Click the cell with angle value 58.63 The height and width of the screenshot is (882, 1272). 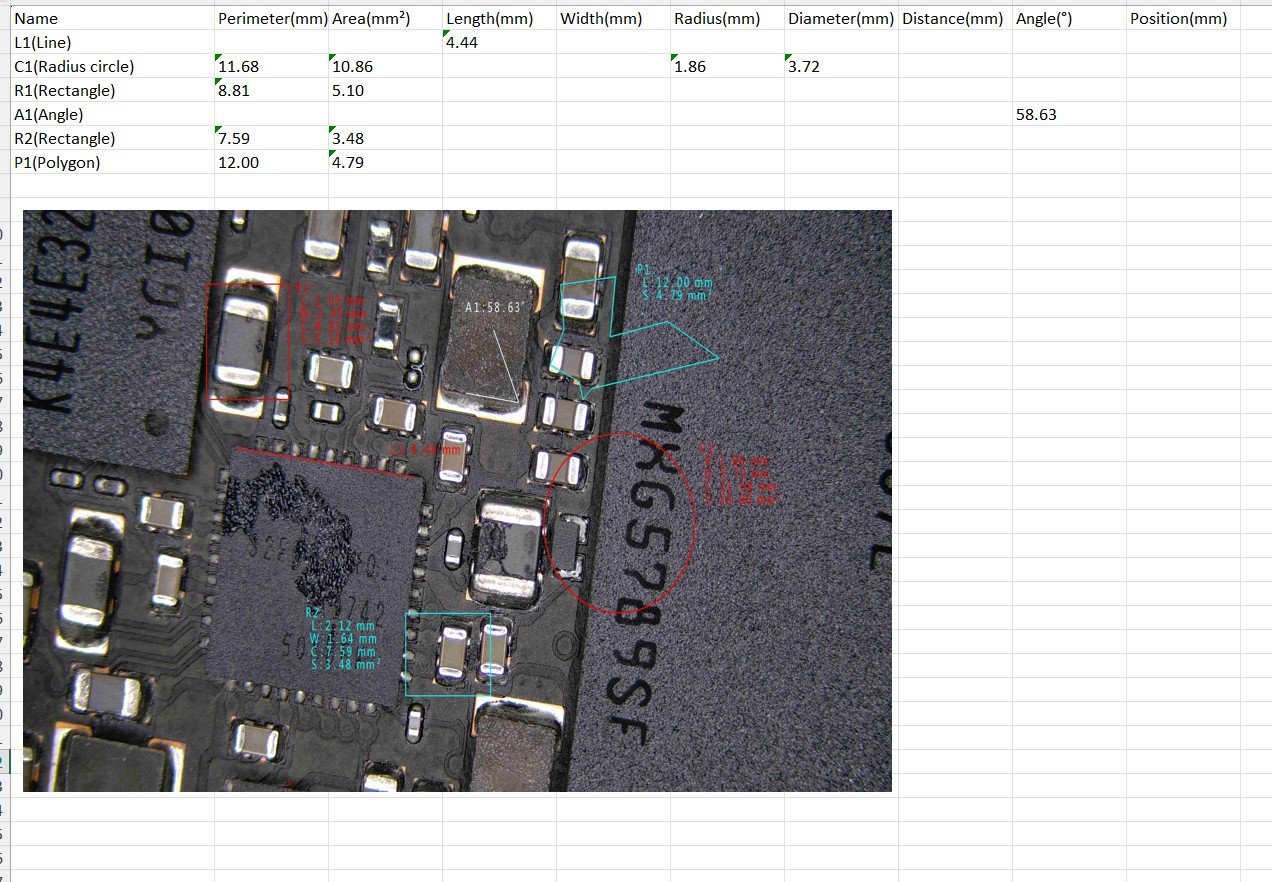(x=1068, y=114)
